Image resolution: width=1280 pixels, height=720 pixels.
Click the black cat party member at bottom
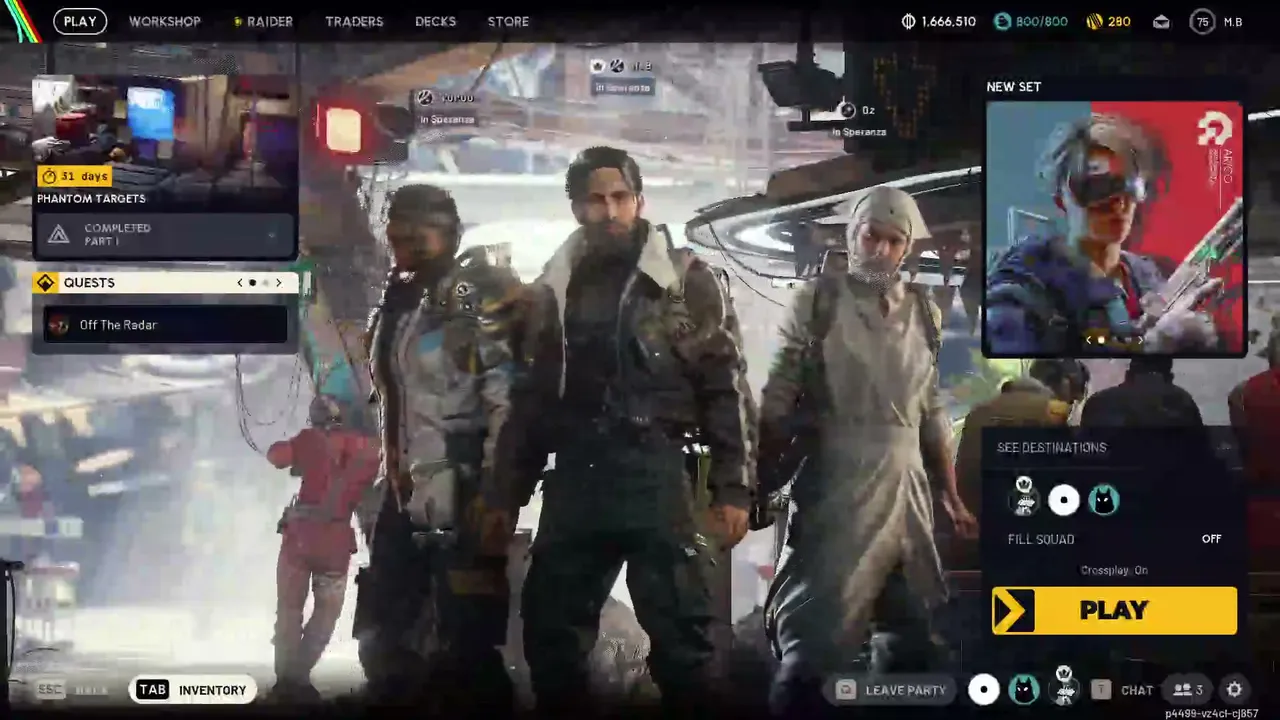click(1023, 689)
